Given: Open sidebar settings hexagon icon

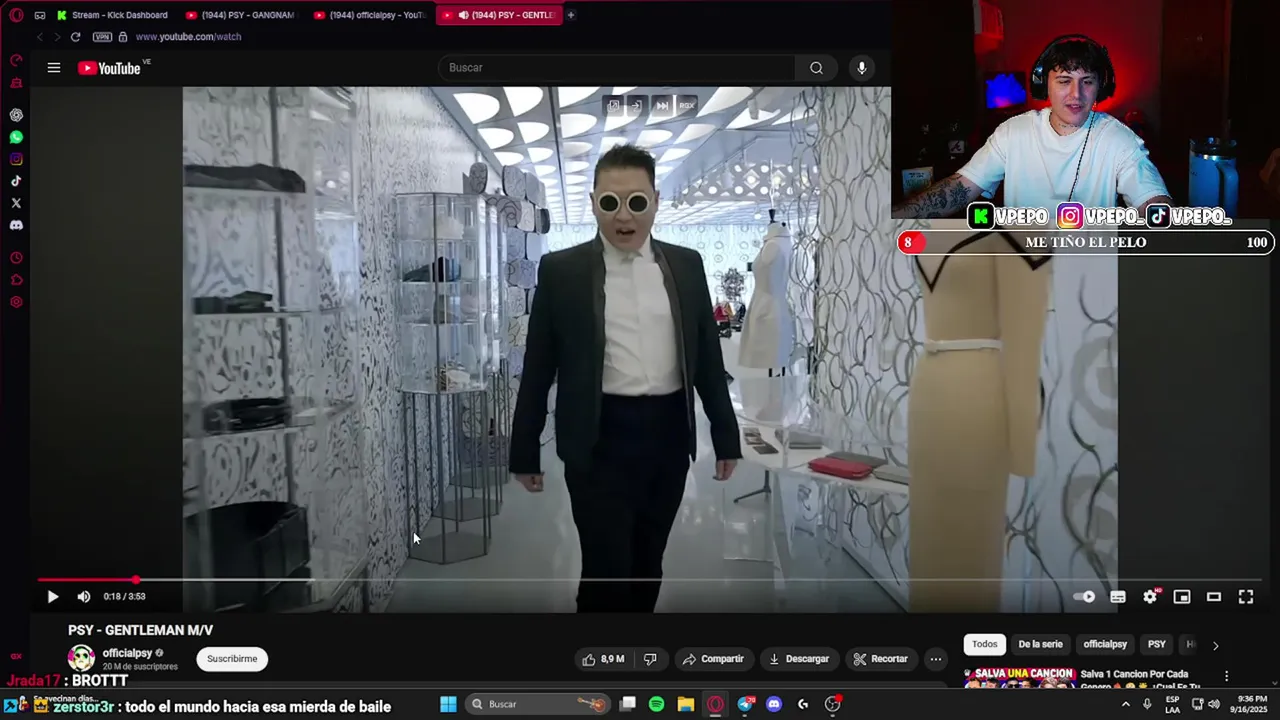Looking at the screenshot, I should point(16,302).
